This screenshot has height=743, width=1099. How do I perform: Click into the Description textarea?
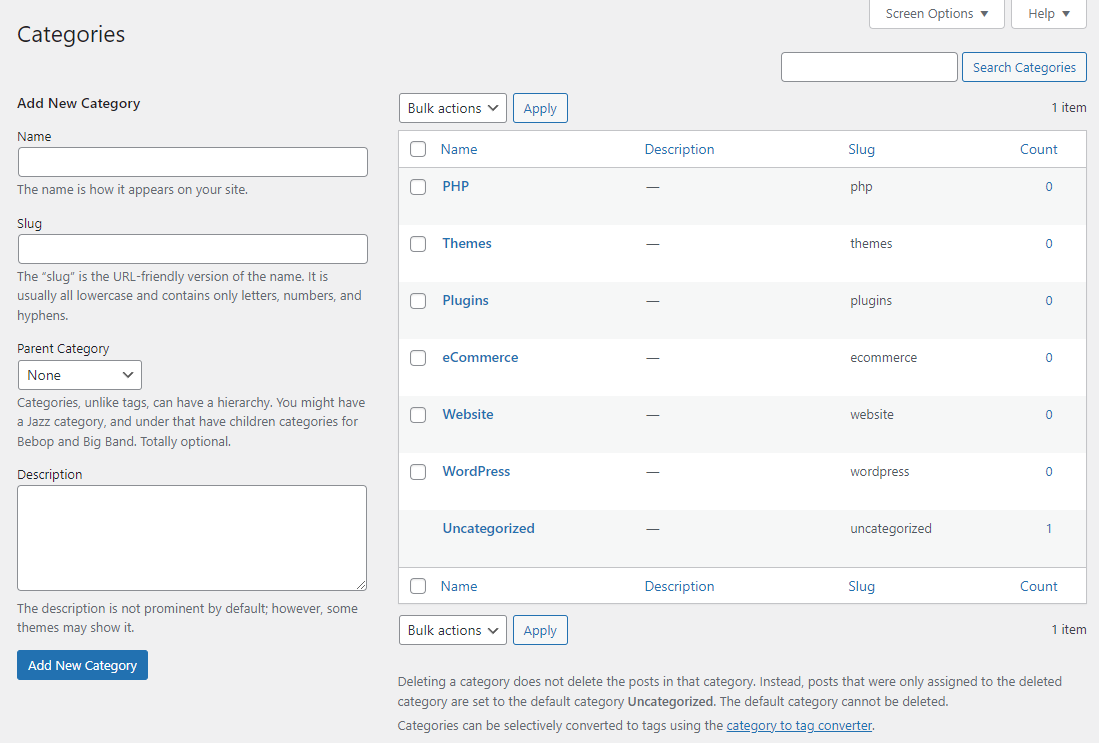click(x=192, y=538)
